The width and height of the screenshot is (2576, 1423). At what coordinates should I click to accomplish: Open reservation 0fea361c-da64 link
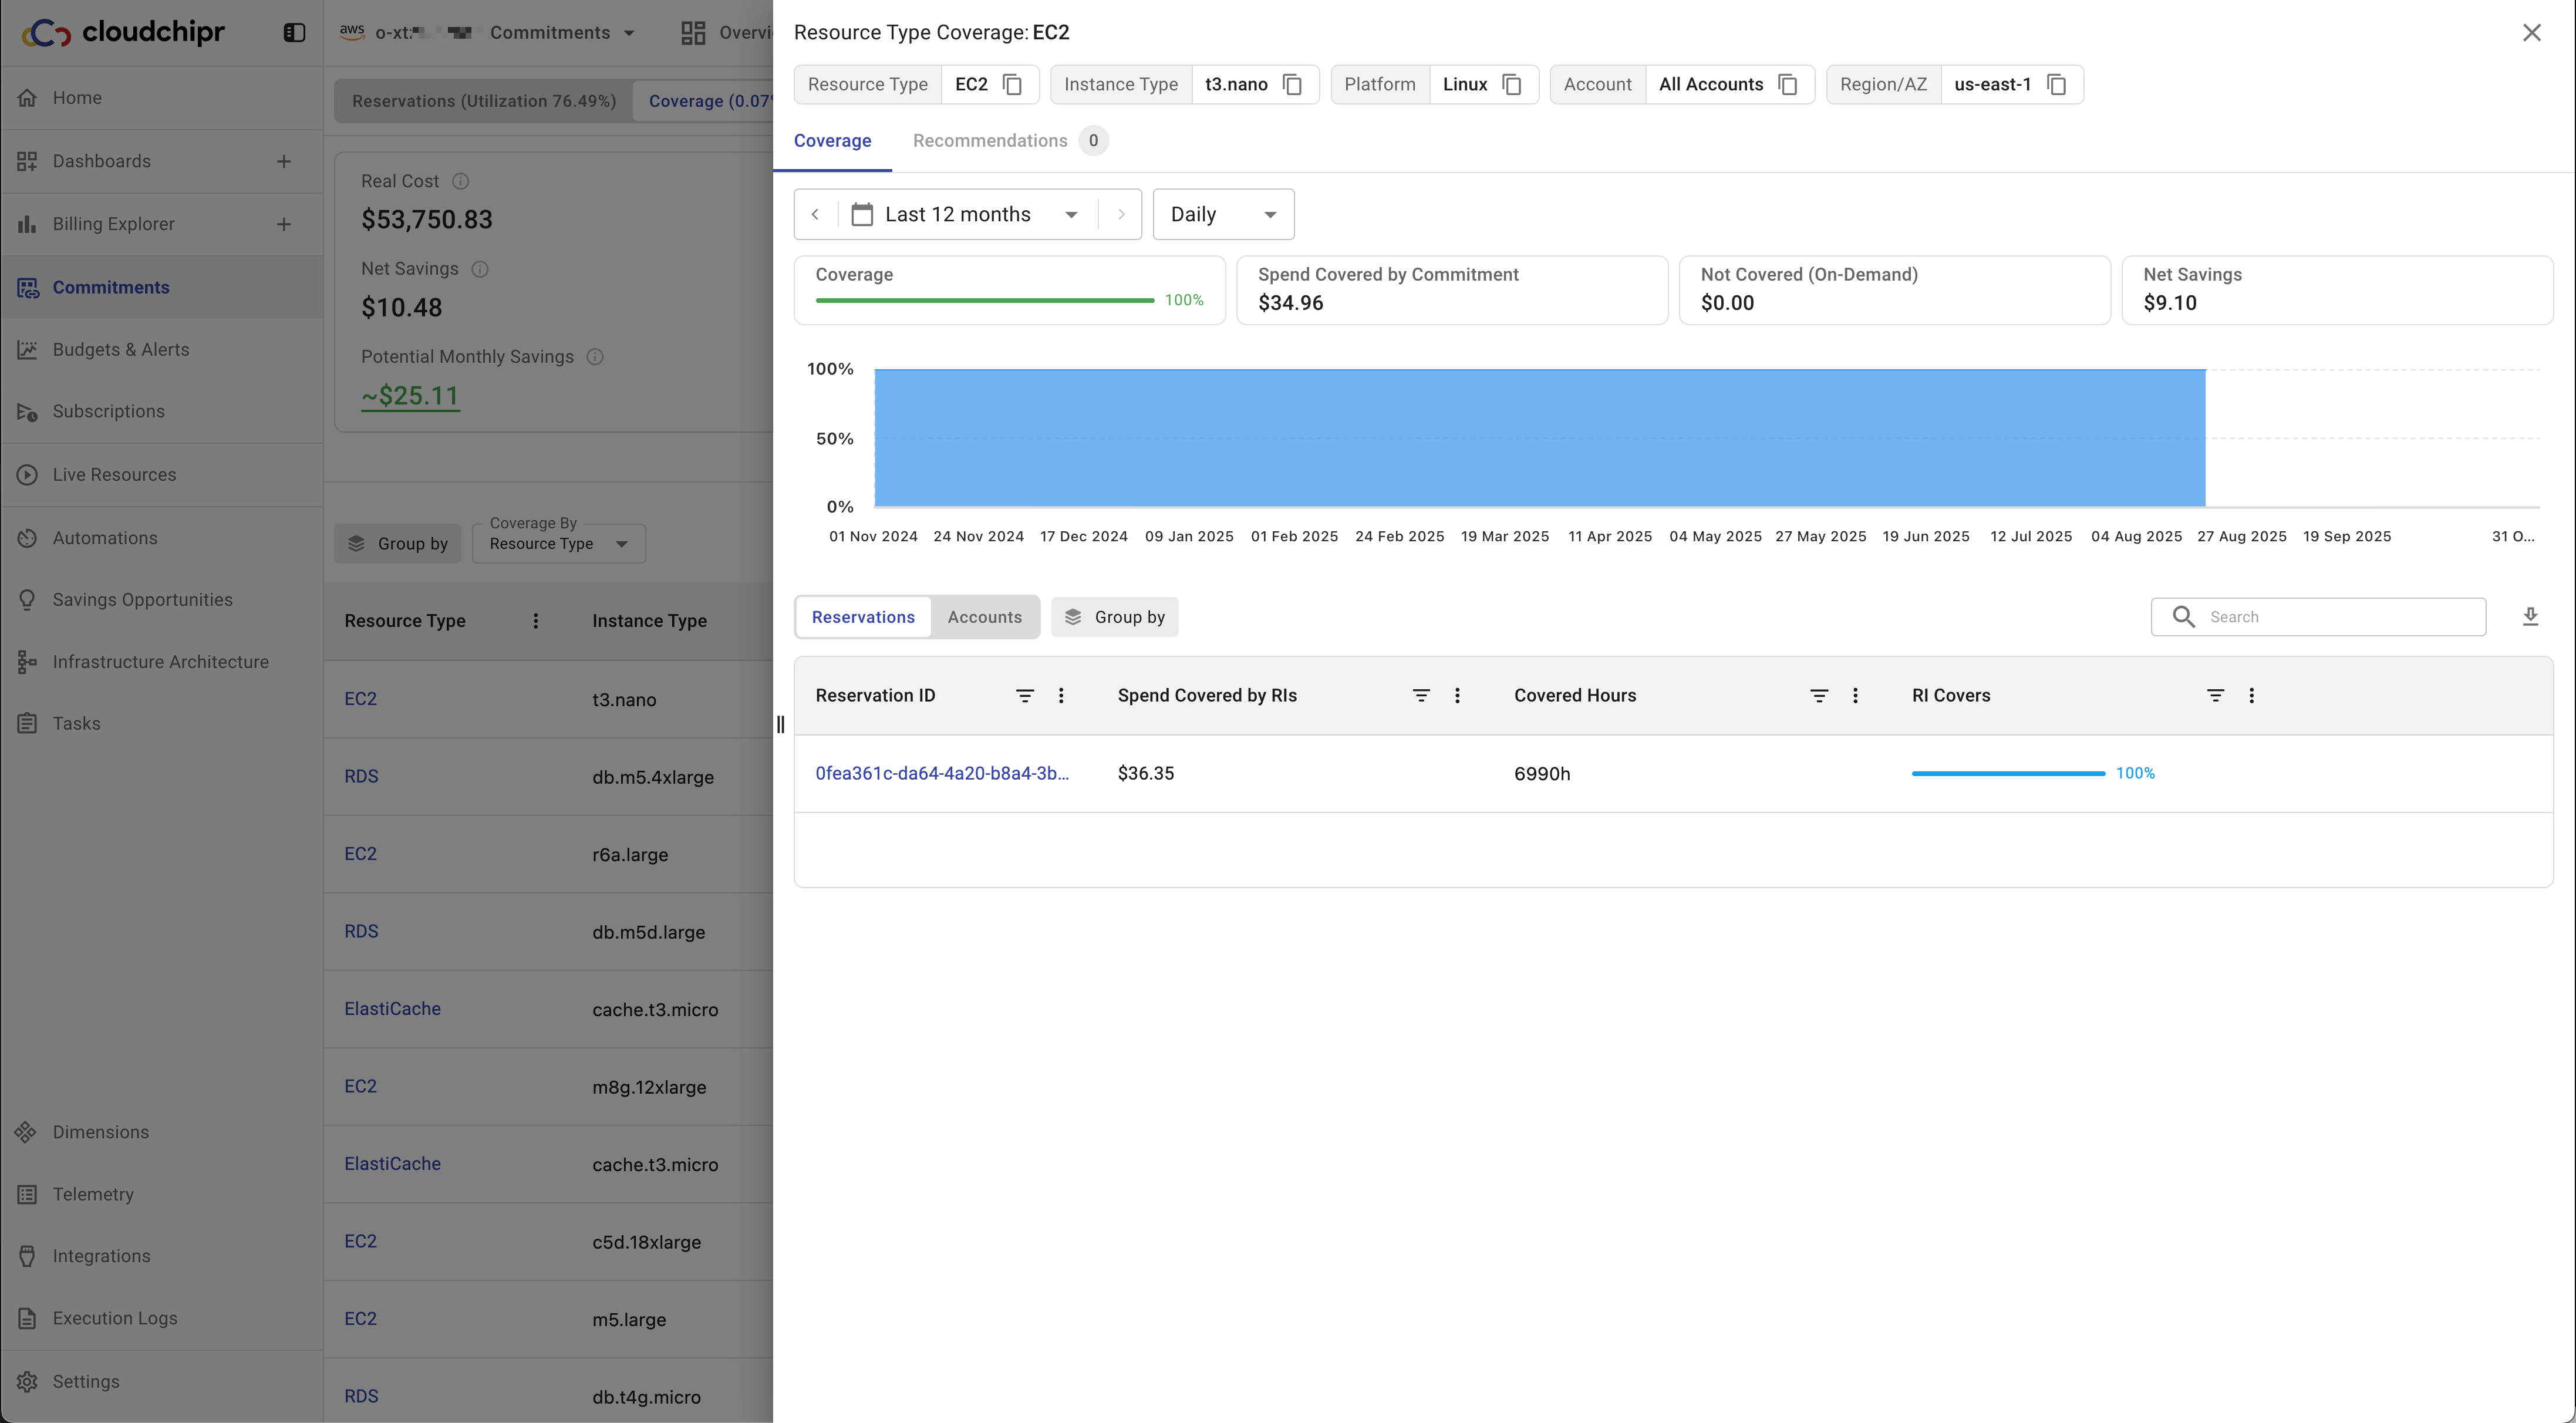(x=941, y=774)
